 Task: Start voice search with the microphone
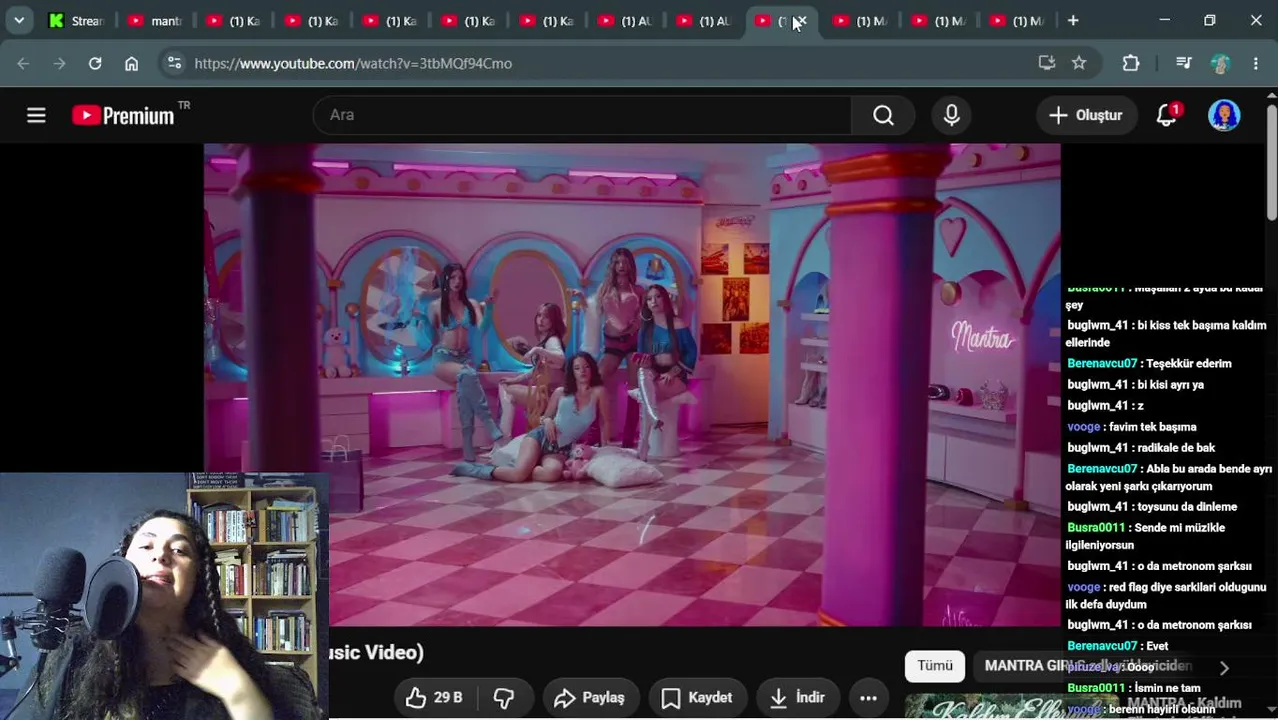[951, 115]
